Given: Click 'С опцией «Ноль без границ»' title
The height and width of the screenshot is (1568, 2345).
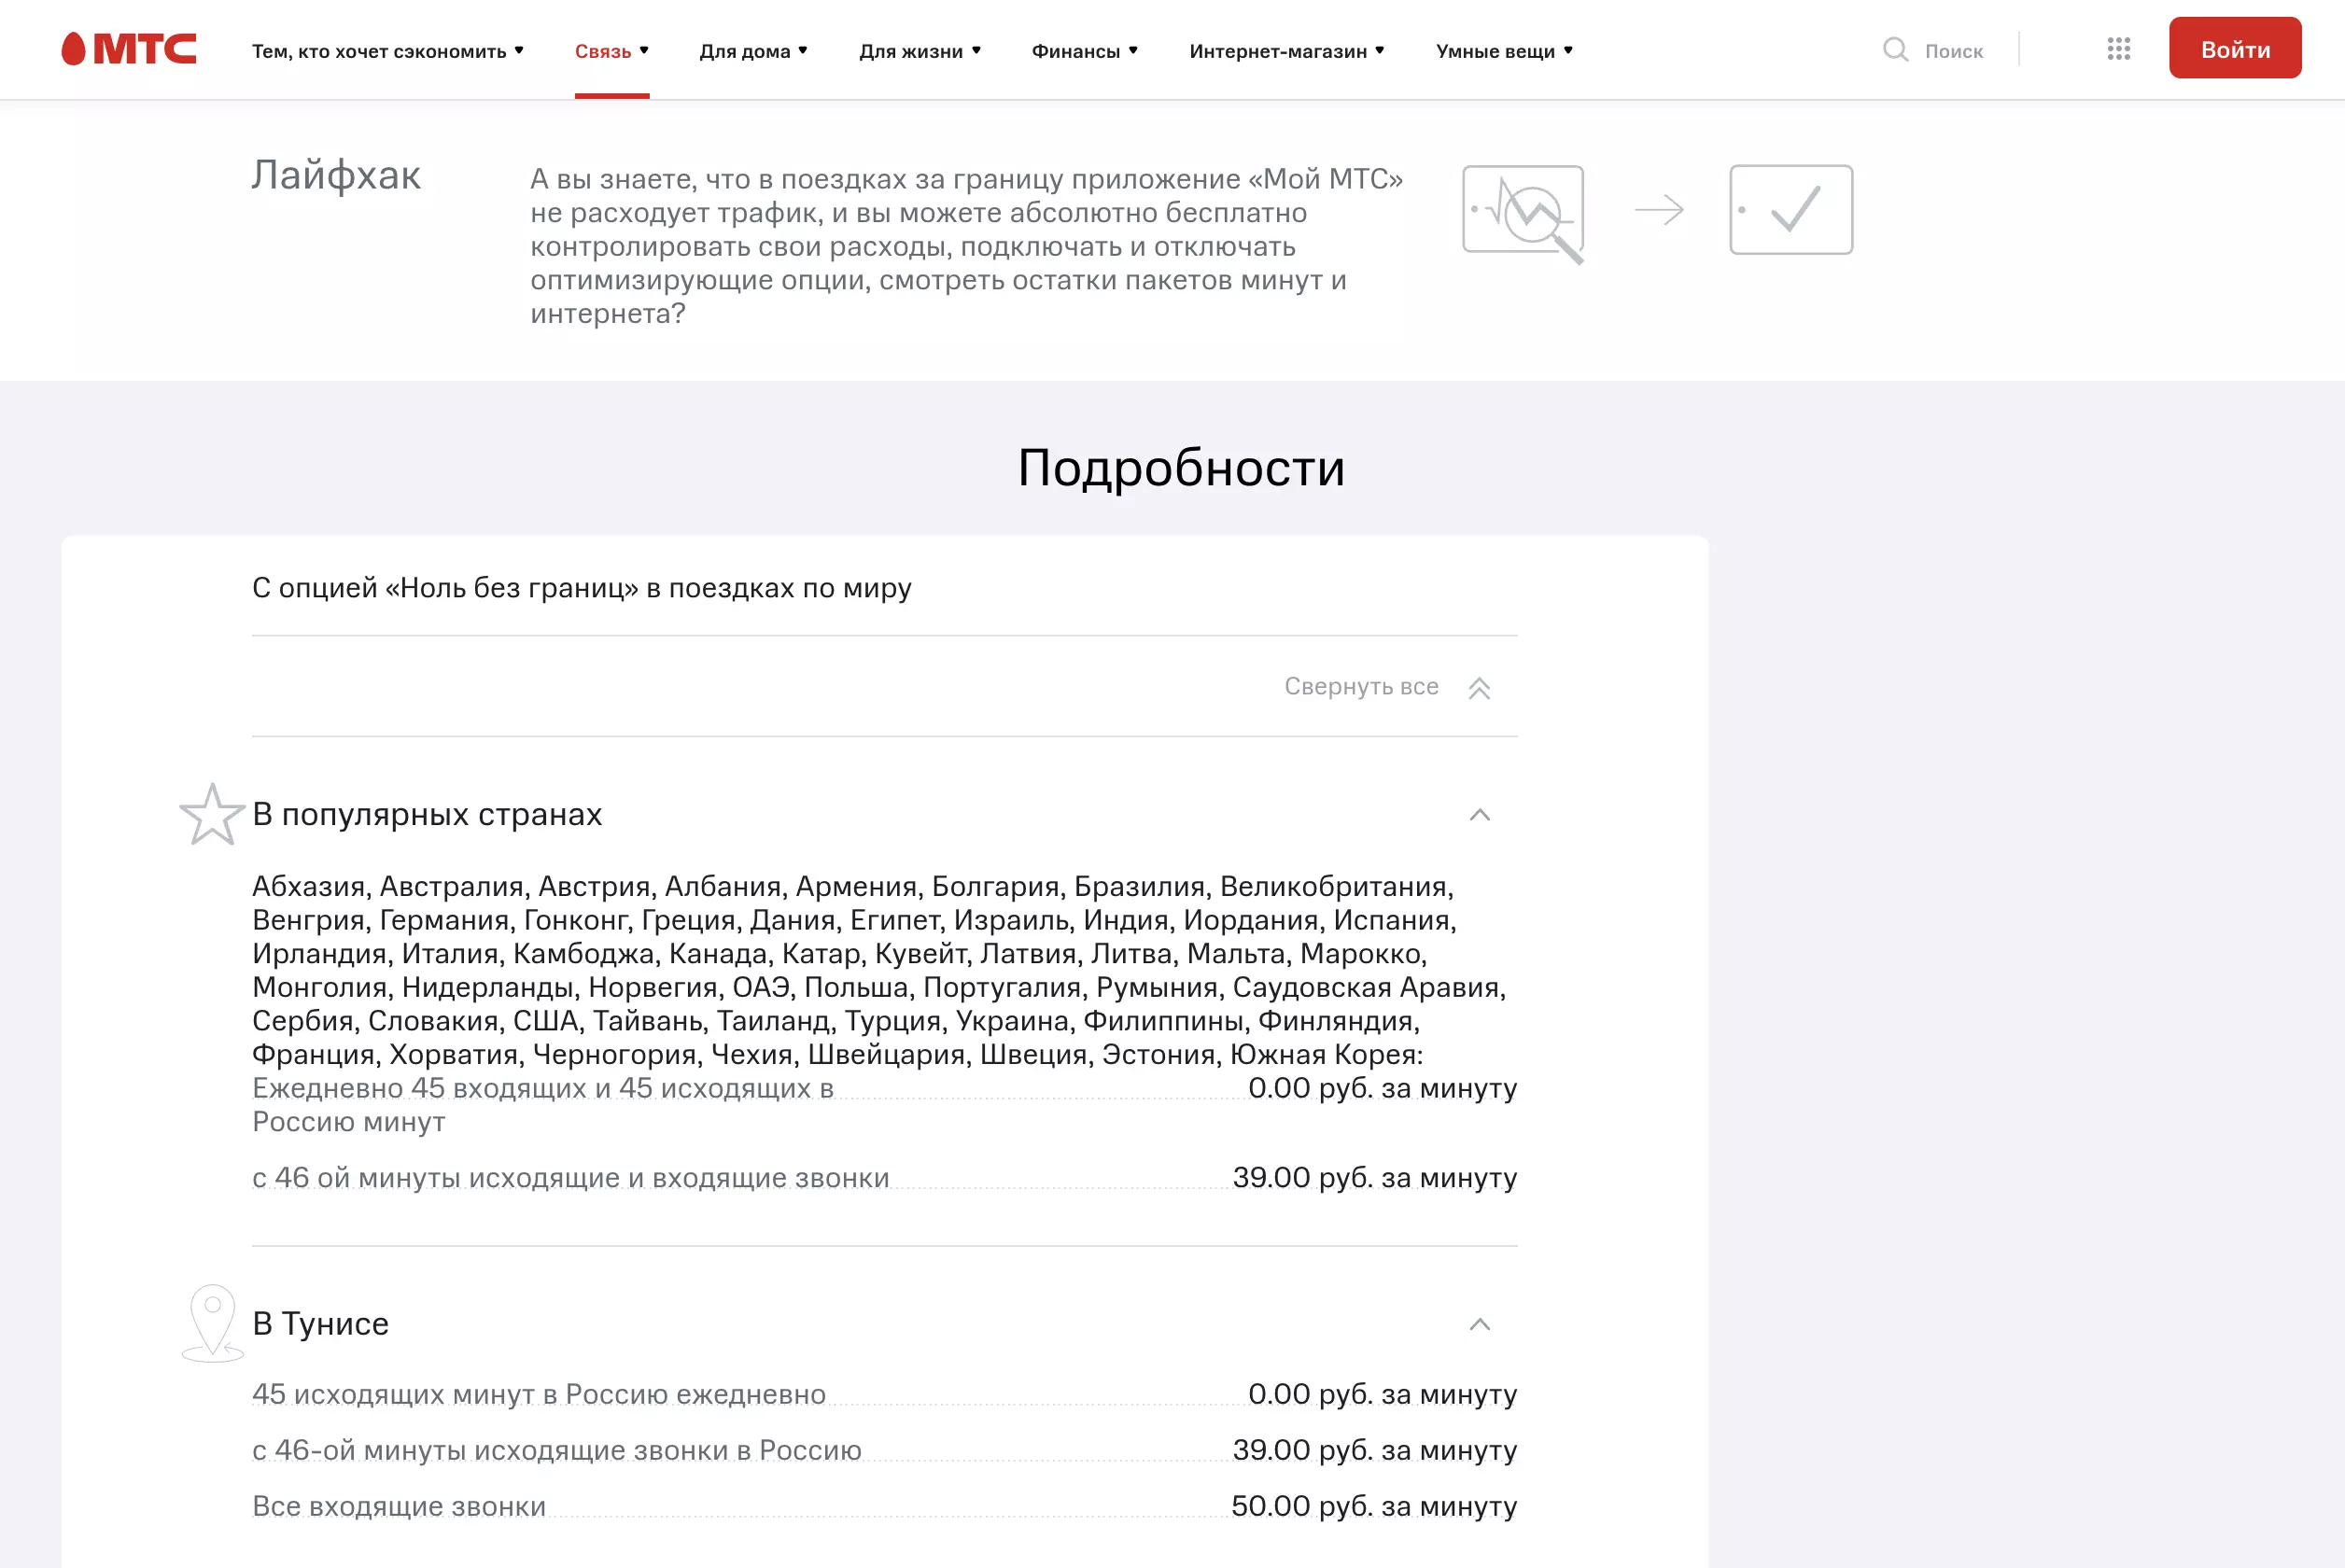Looking at the screenshot, I should pos(581,587).
